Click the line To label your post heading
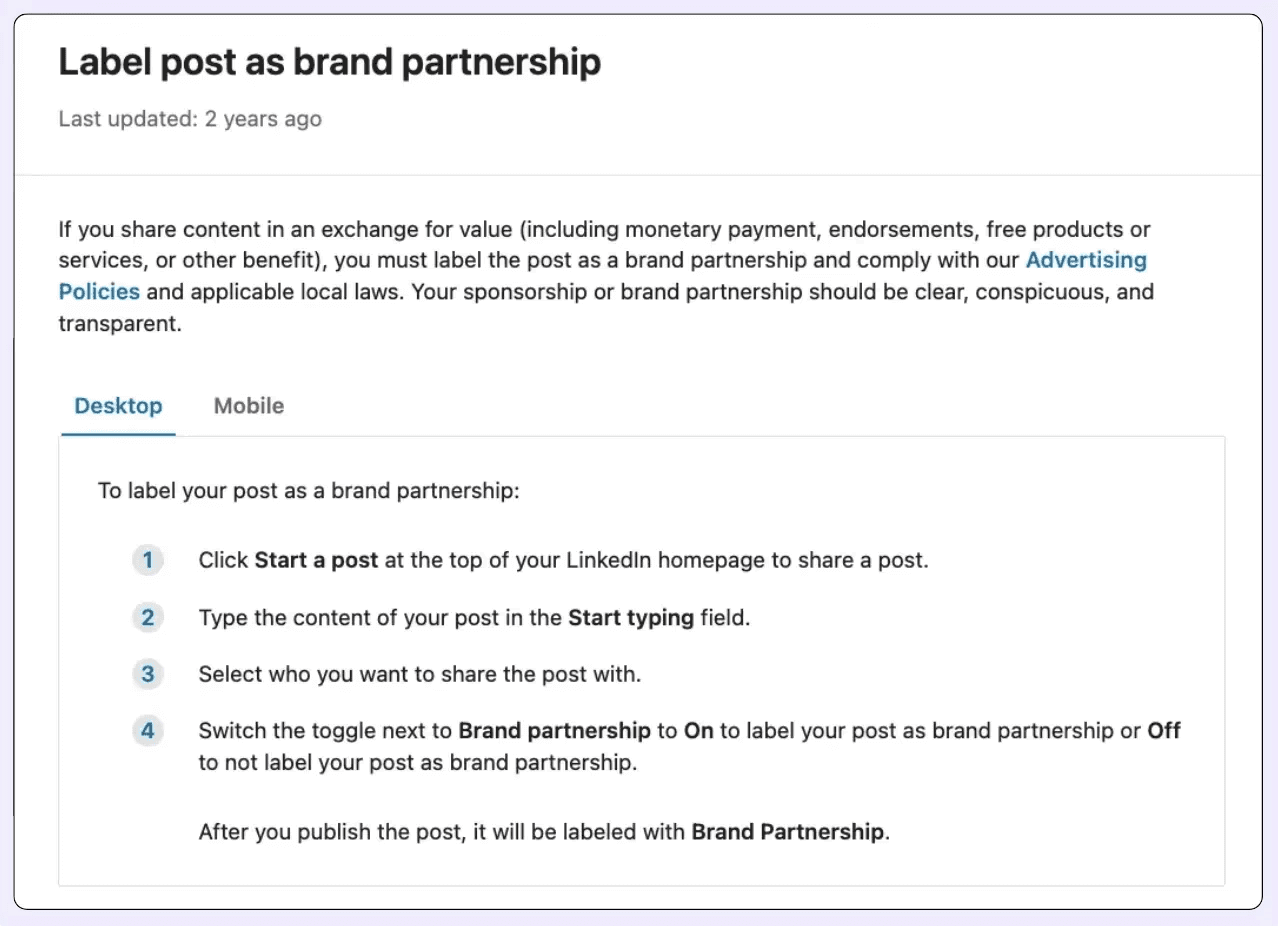 pyautogui.click(x=308, y=490)
